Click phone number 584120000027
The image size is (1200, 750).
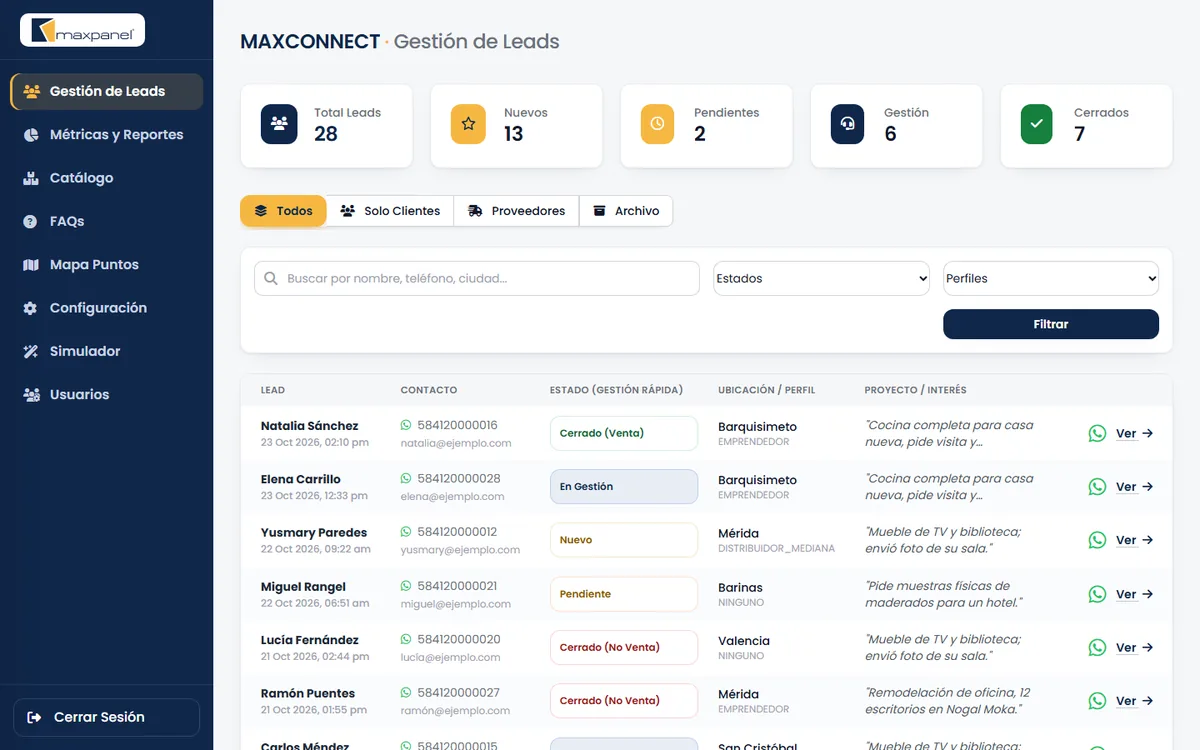click(x=459, y=693)
